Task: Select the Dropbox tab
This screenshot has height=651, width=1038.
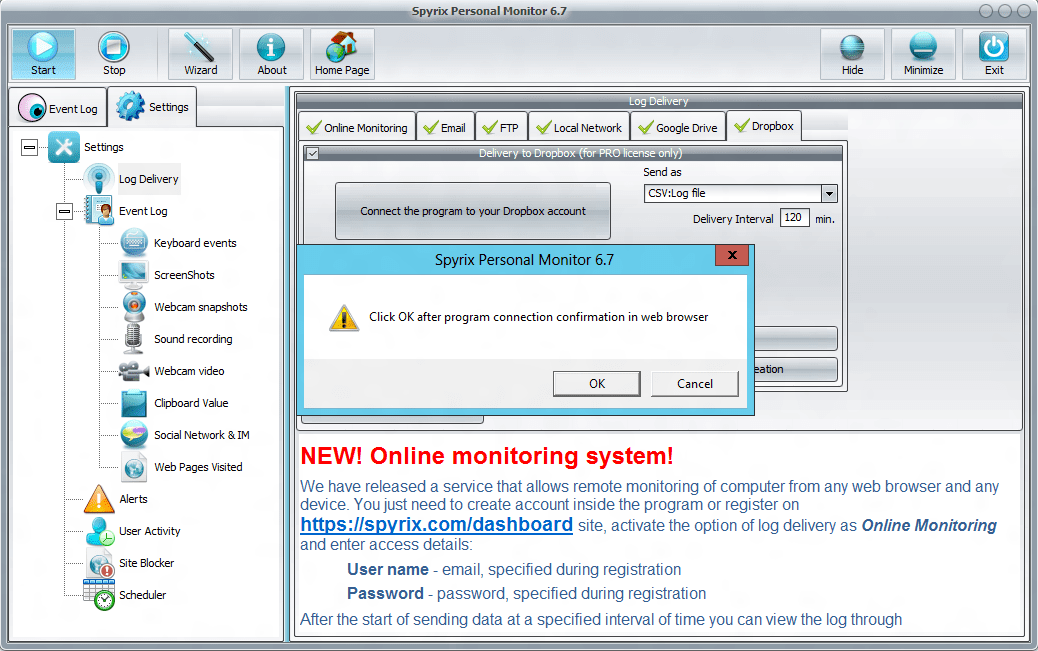Action: (764, 126)
